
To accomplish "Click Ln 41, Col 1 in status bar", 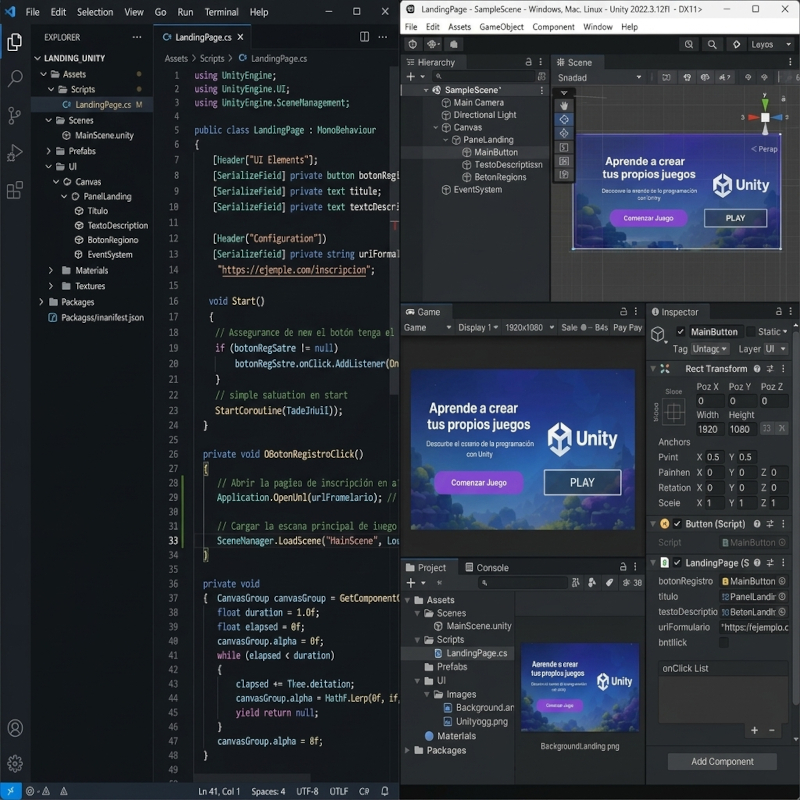I will pyautogui.click(x=219, y=791).
